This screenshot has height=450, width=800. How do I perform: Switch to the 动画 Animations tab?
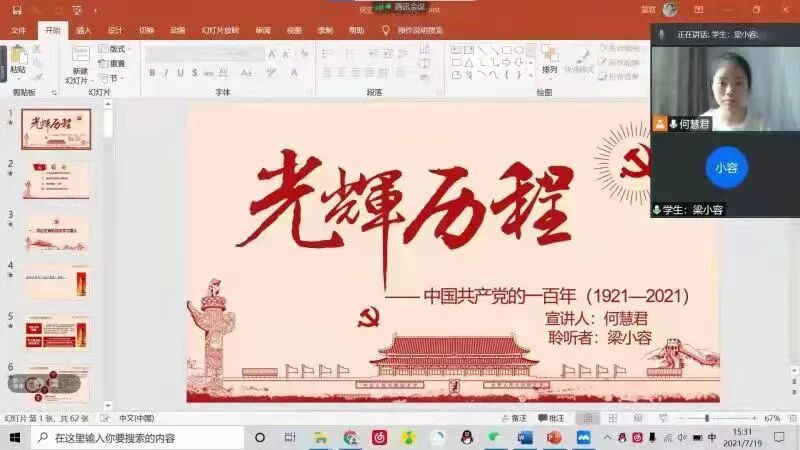pyautogui.click(x=178, y=31)
